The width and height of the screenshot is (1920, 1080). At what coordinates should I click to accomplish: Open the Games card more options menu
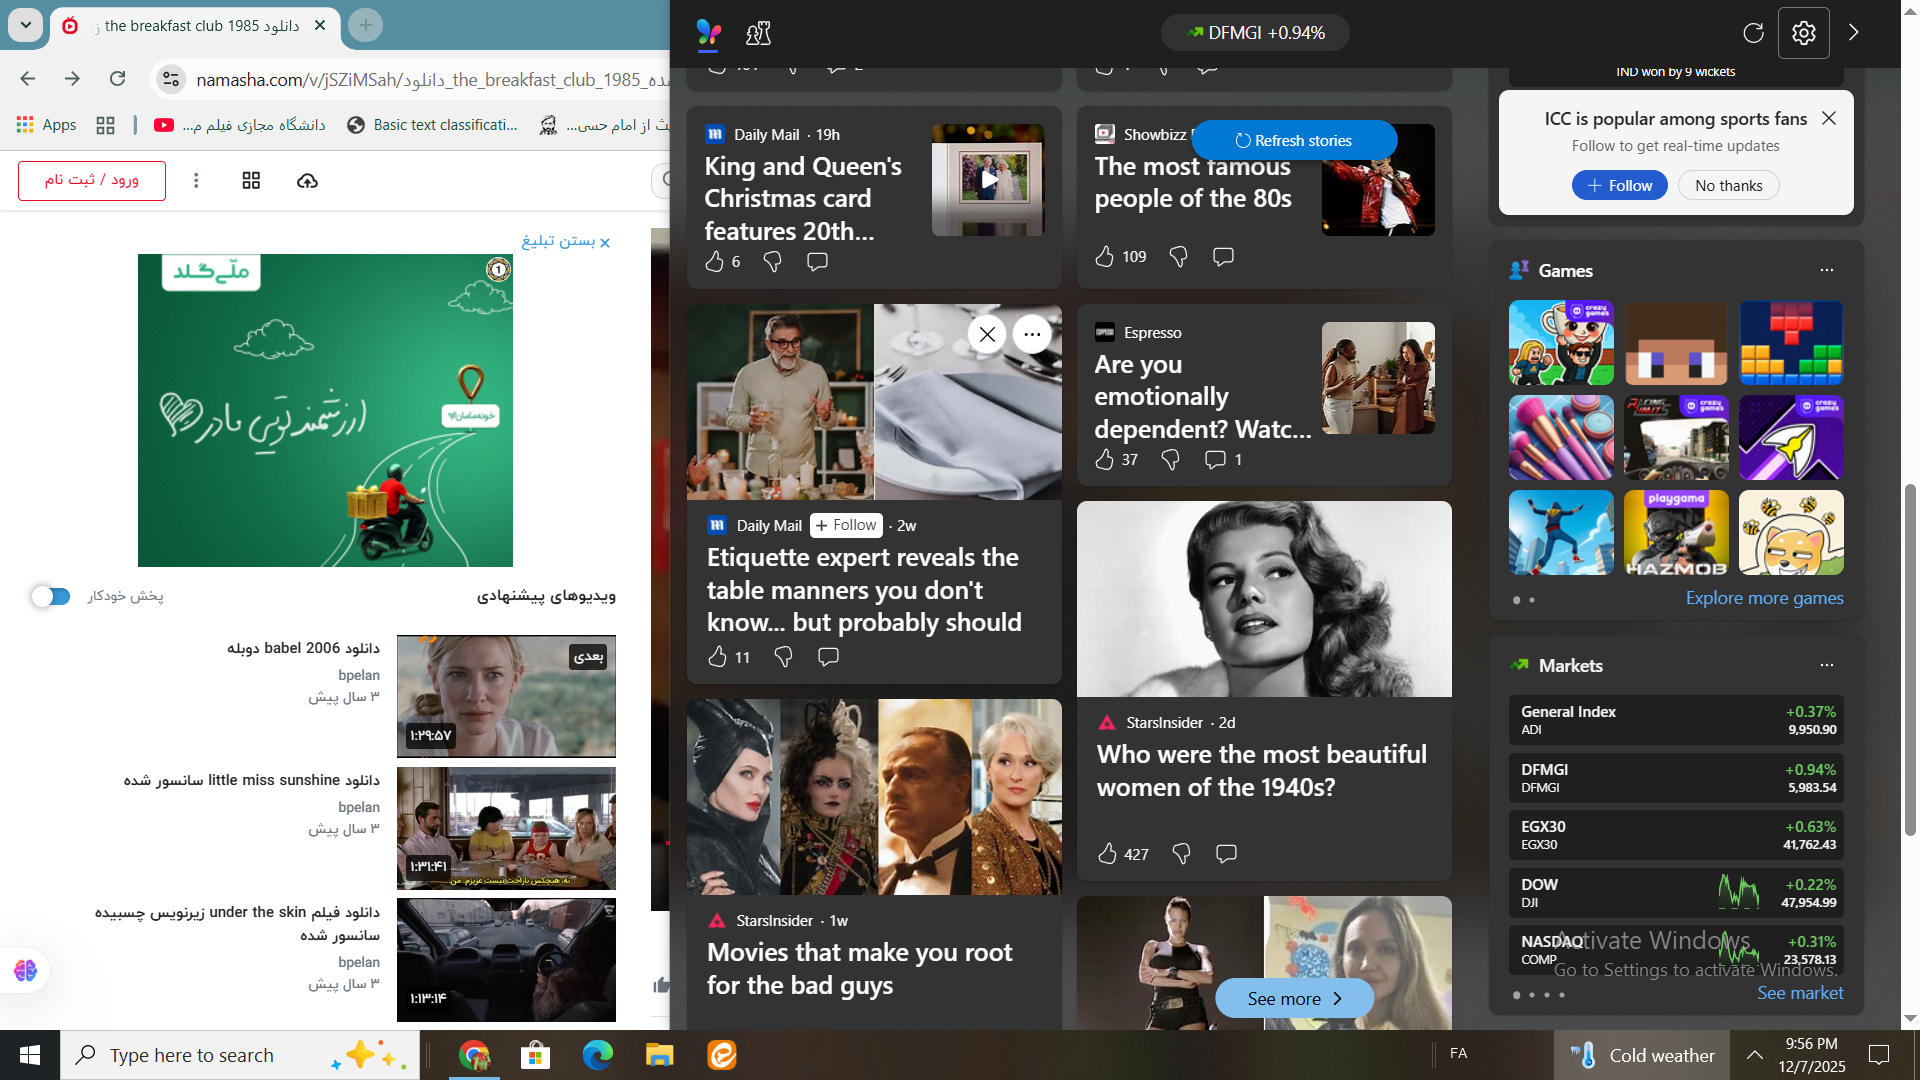pos(1826,270)
